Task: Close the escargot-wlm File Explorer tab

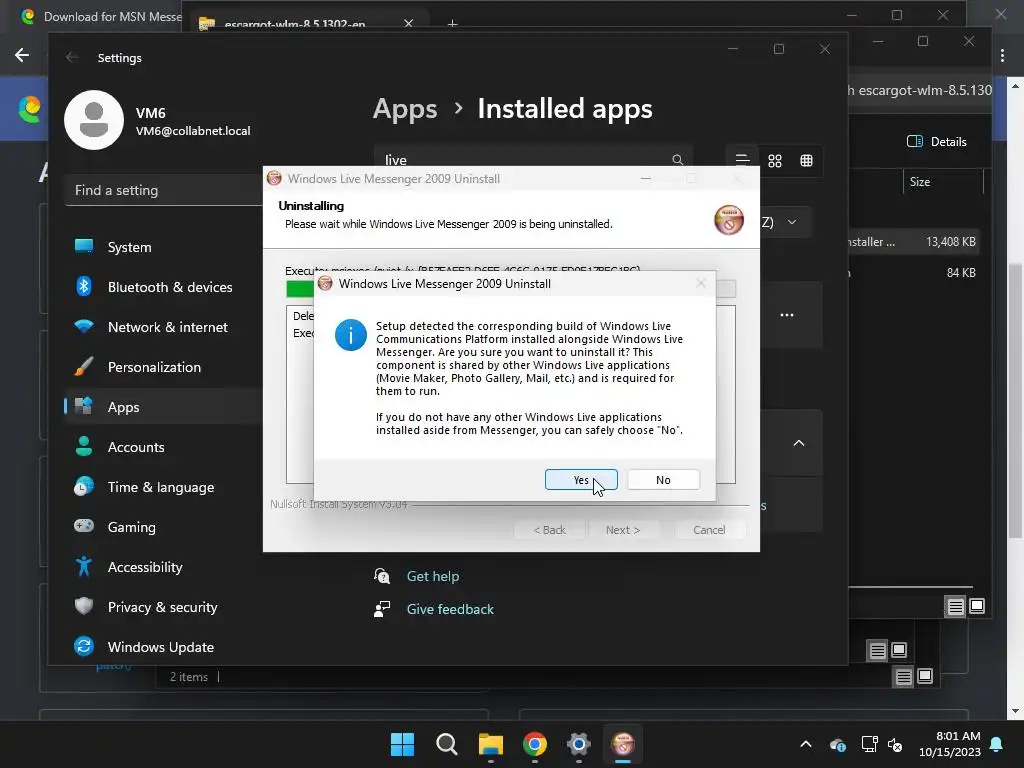Action: 408,23
